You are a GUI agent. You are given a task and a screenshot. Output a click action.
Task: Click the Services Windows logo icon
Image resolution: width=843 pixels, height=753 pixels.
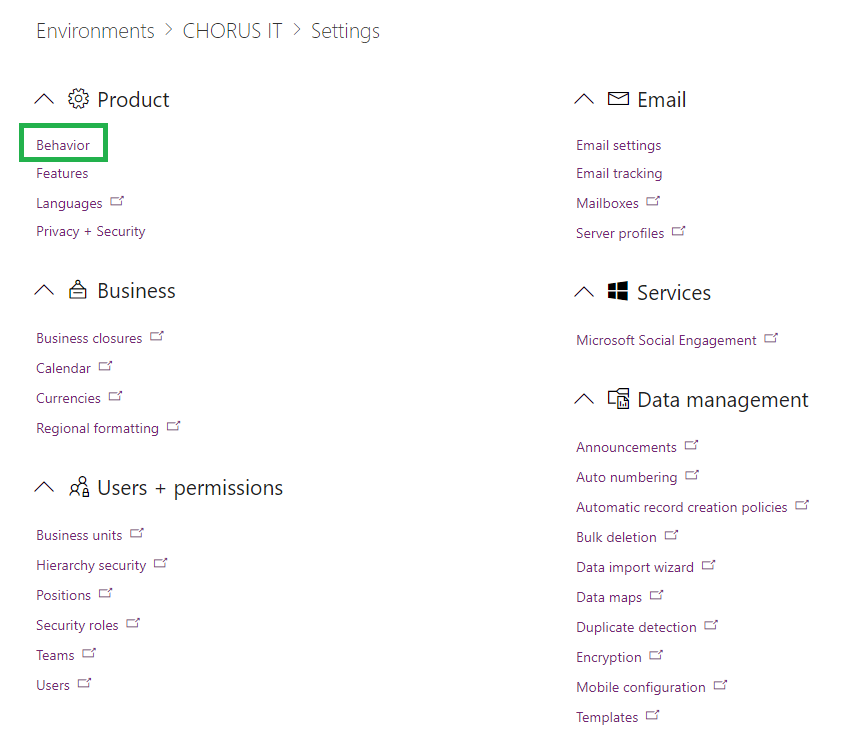click(x=618, y=291)
